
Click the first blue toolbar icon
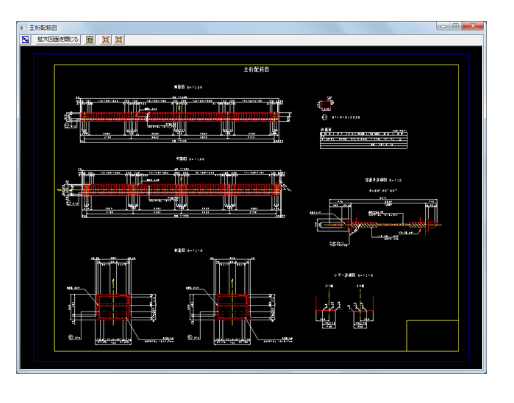(25, 40)
